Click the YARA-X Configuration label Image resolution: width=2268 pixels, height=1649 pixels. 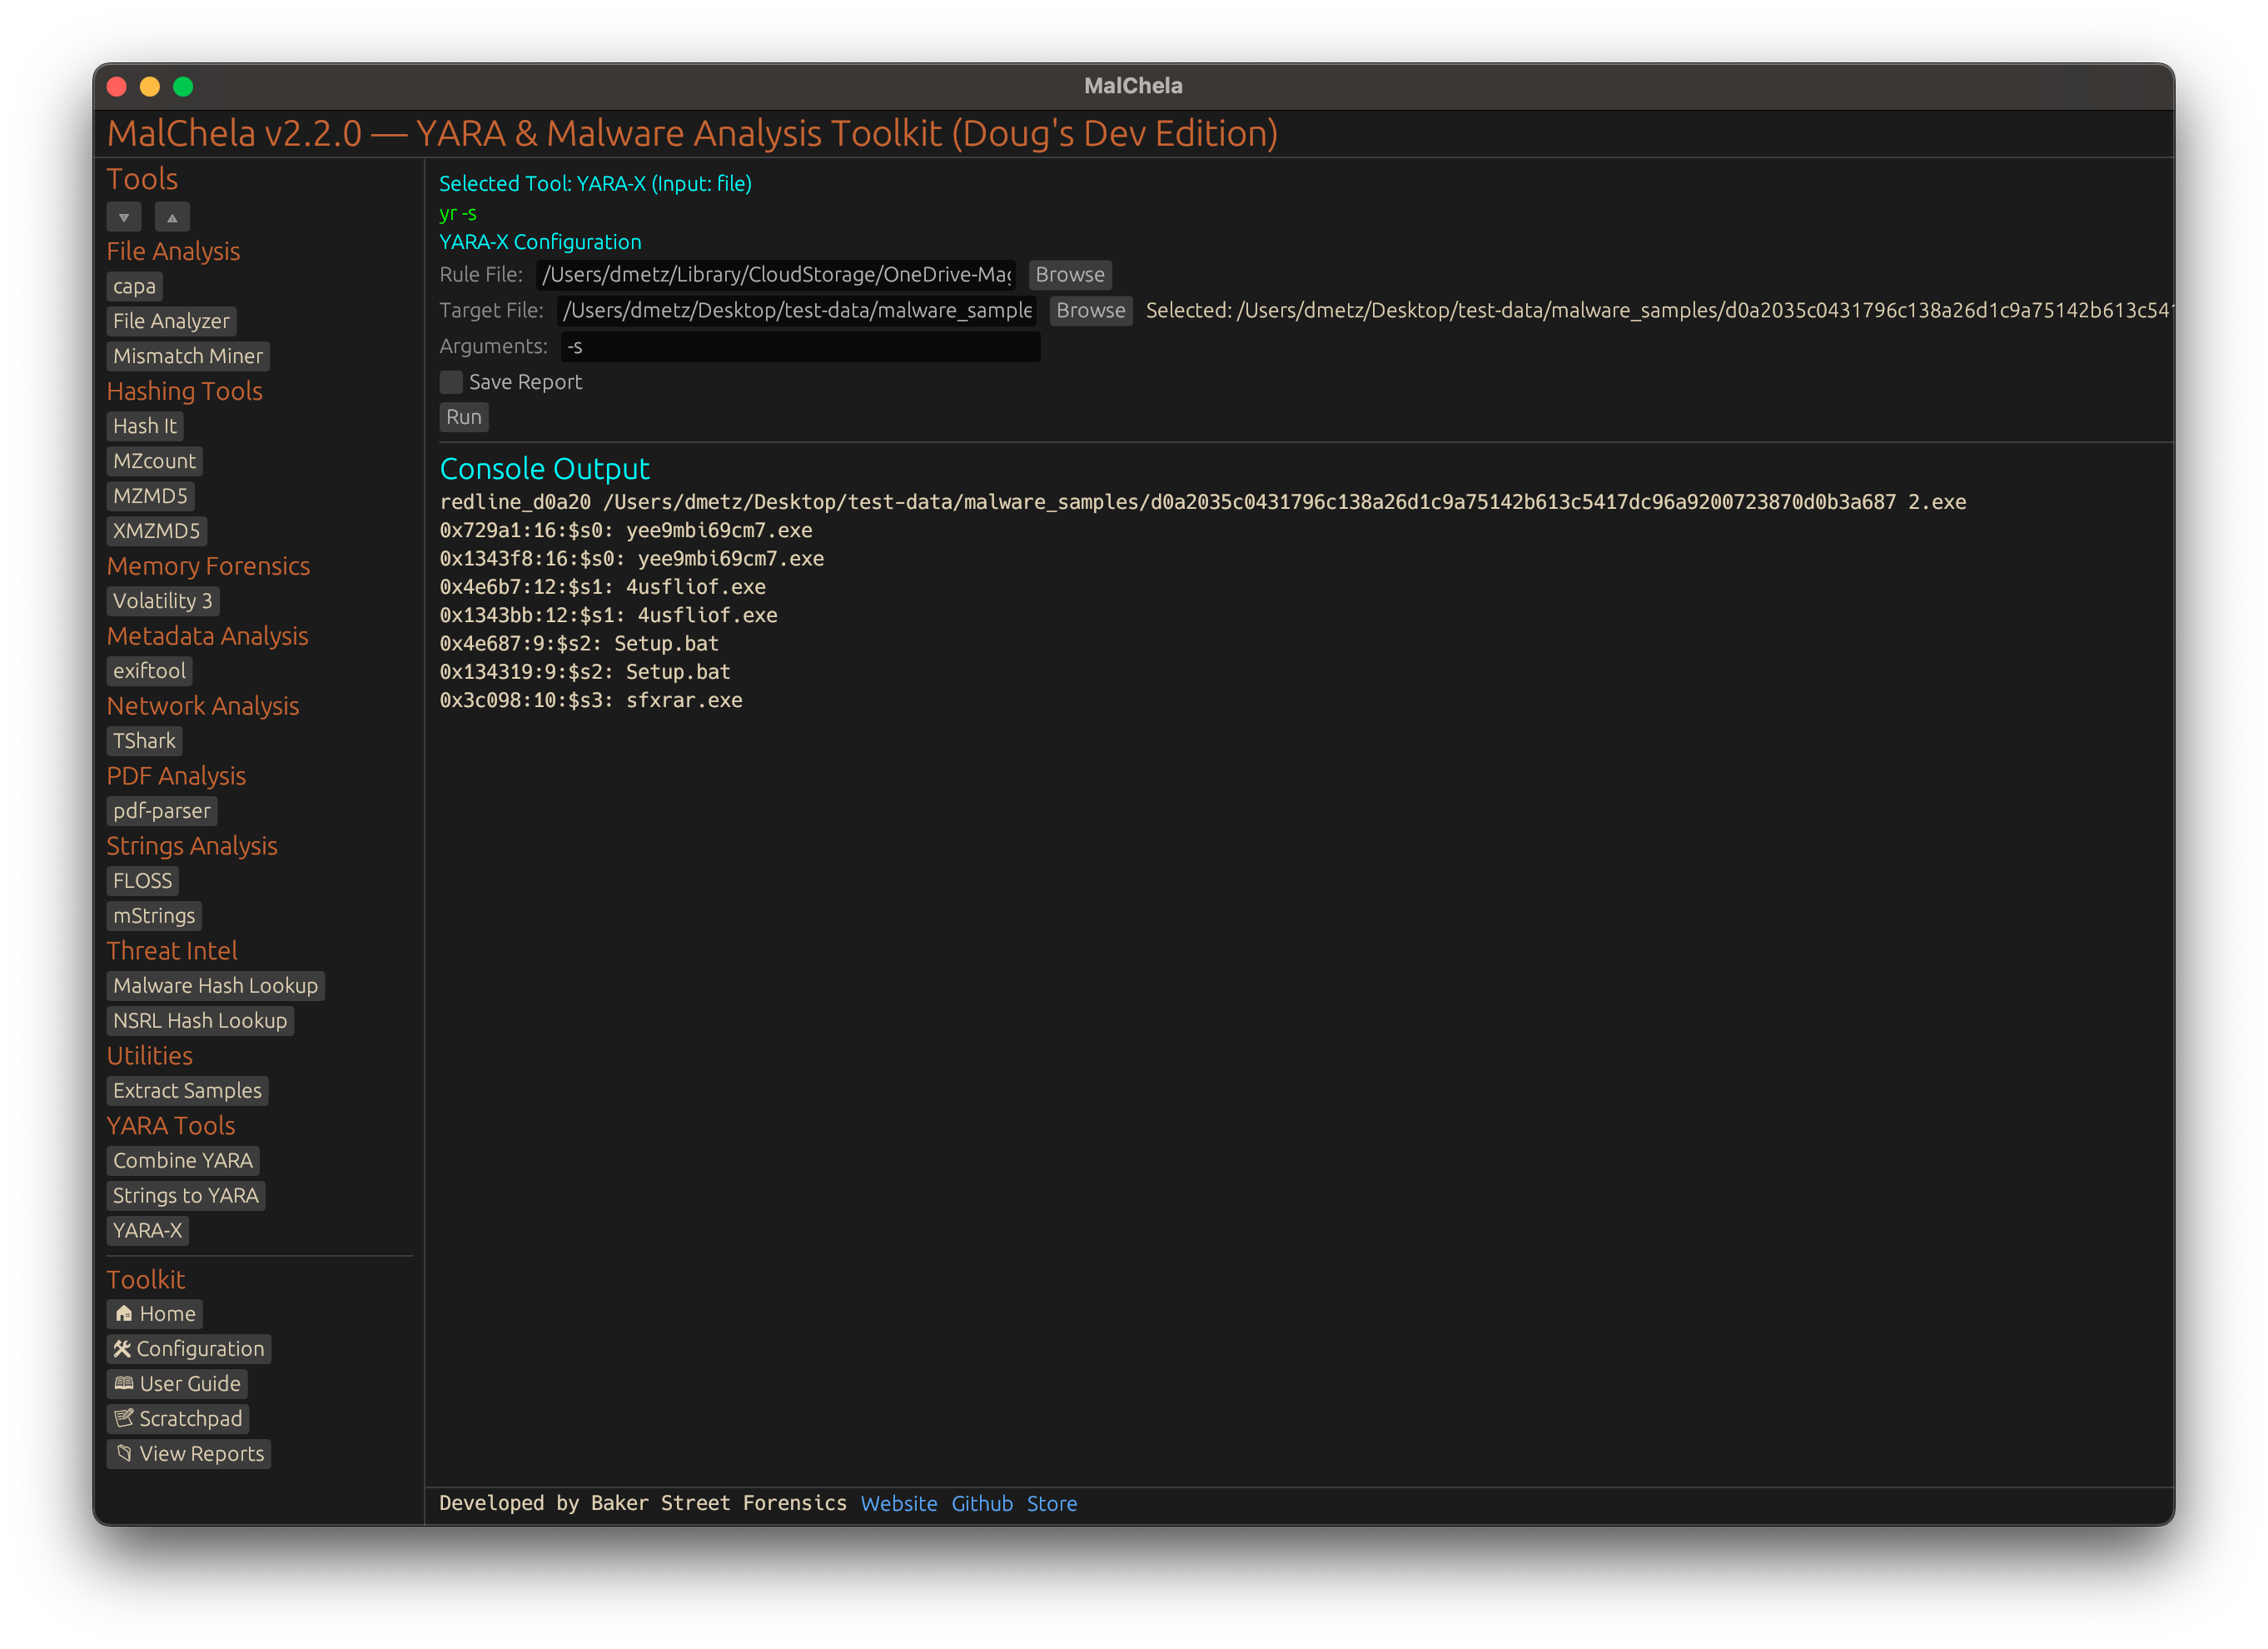[541, 242]
